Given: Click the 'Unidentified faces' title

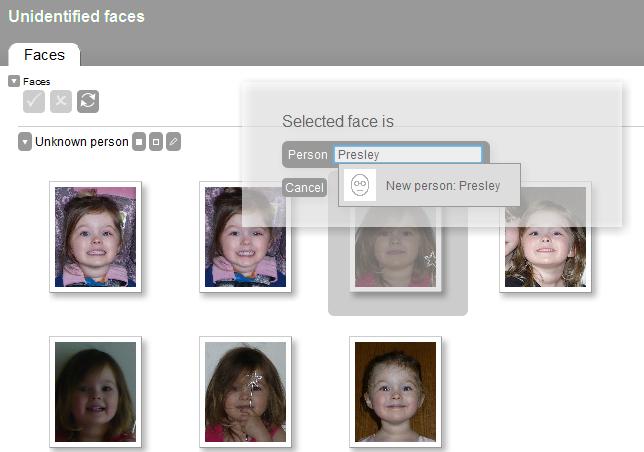Looking at the screenshot, I should [x=76, y=16].
